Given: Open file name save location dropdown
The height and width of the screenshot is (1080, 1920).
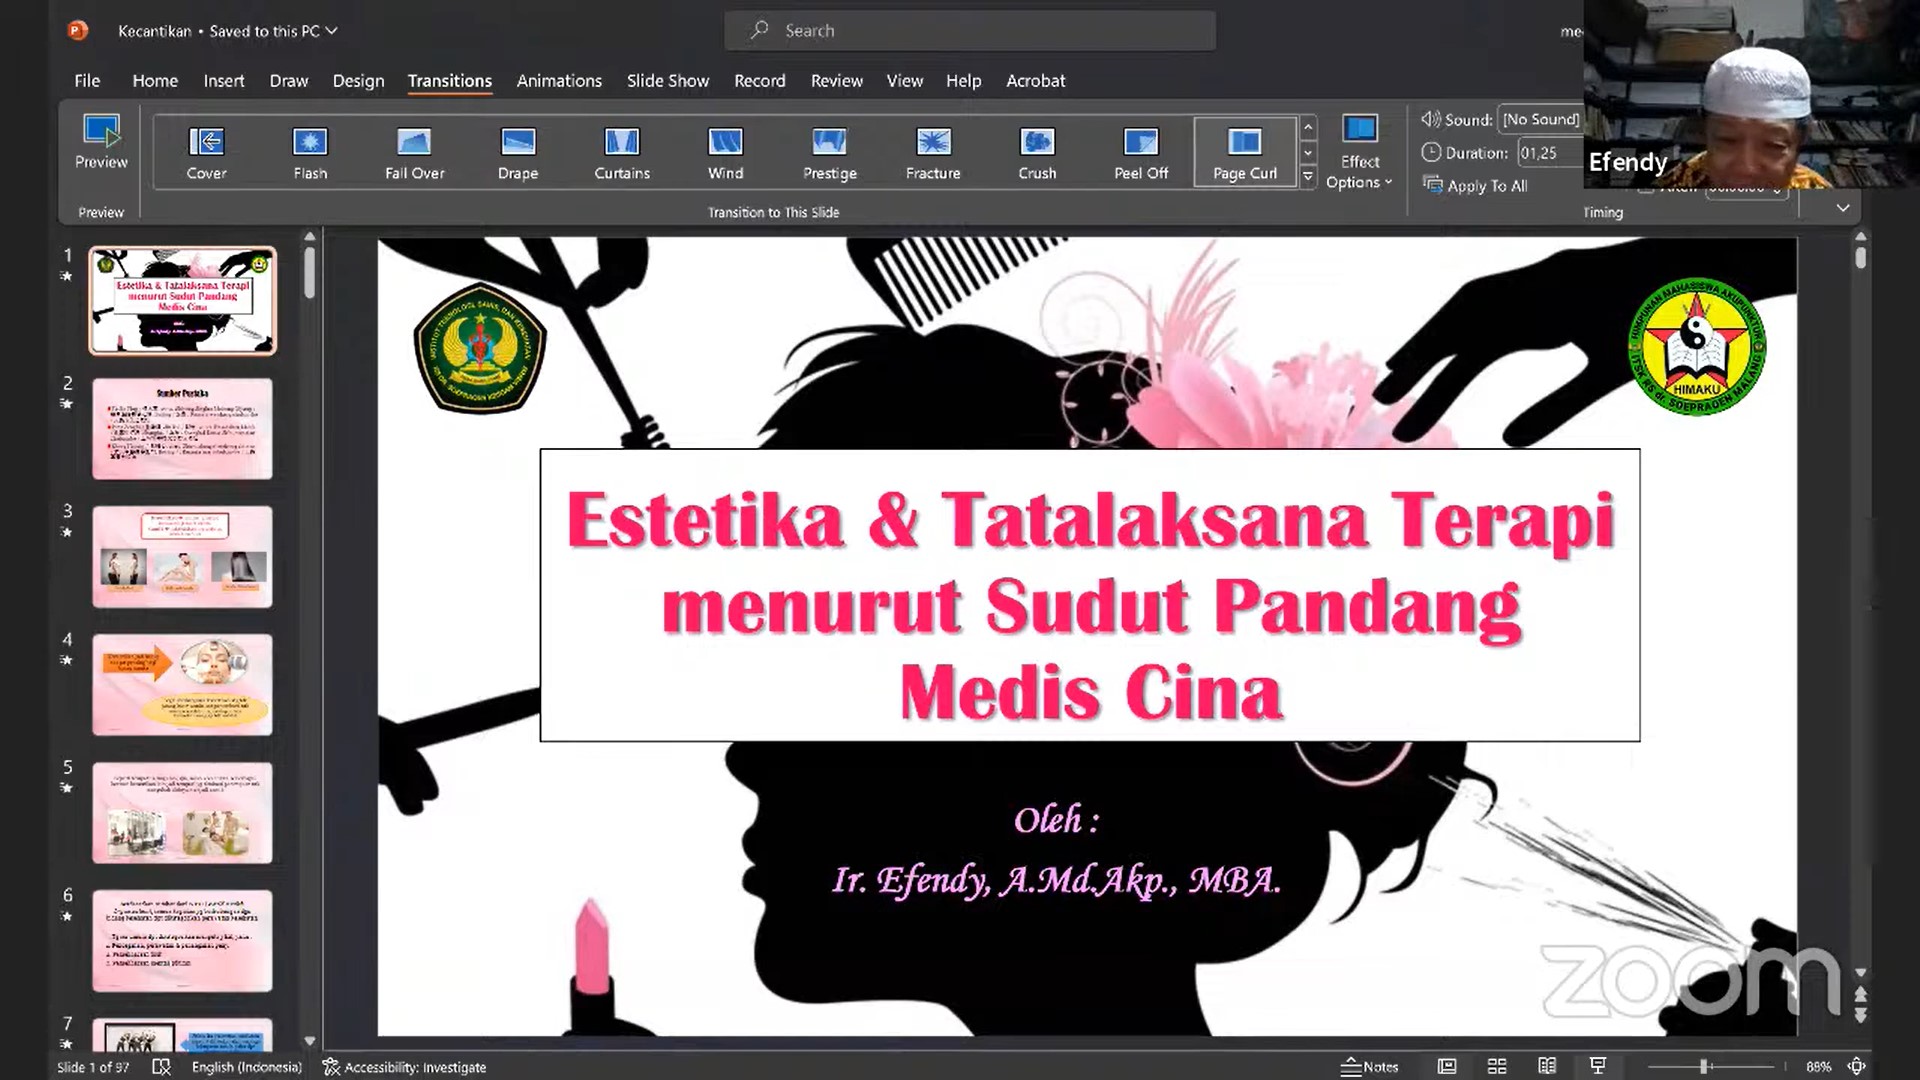Looking at the screenshot, I should pyautogui.click(x=332, y=31).
